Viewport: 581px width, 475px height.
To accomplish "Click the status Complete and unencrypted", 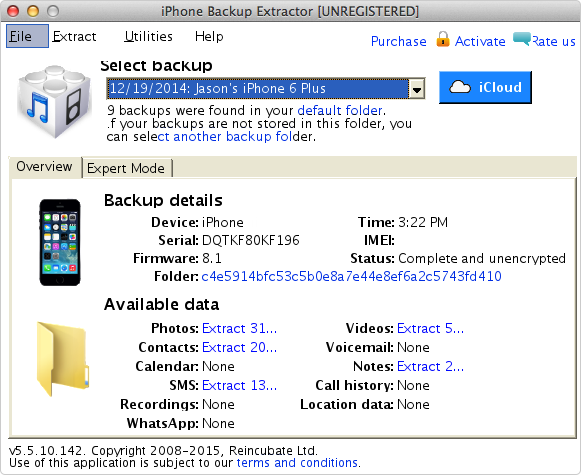I will coord(482,259).
